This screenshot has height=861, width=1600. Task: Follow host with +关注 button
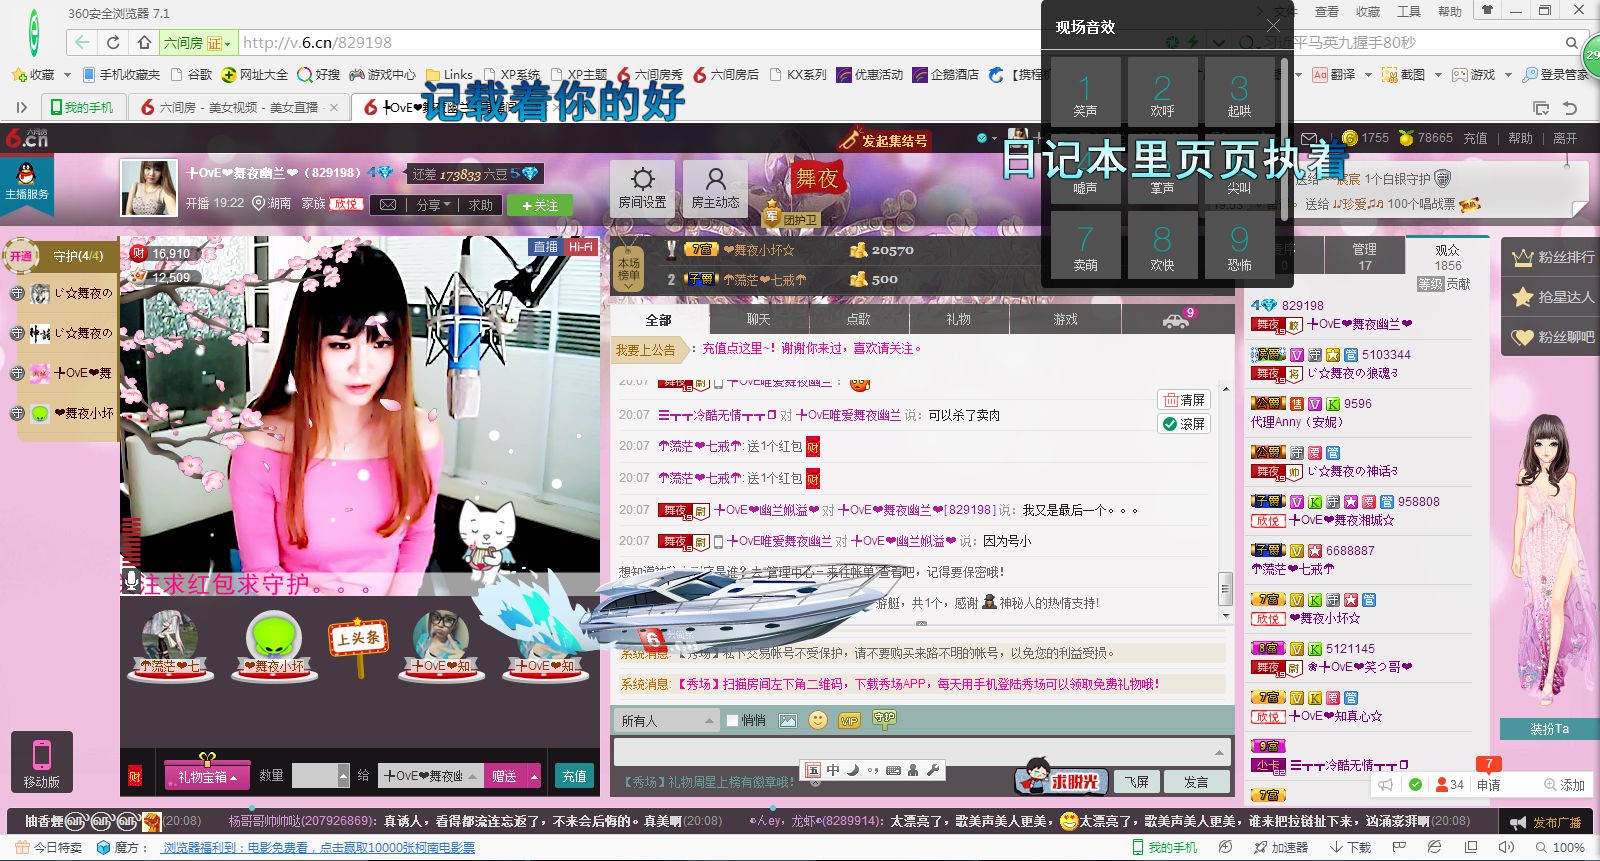coord(539,205)
